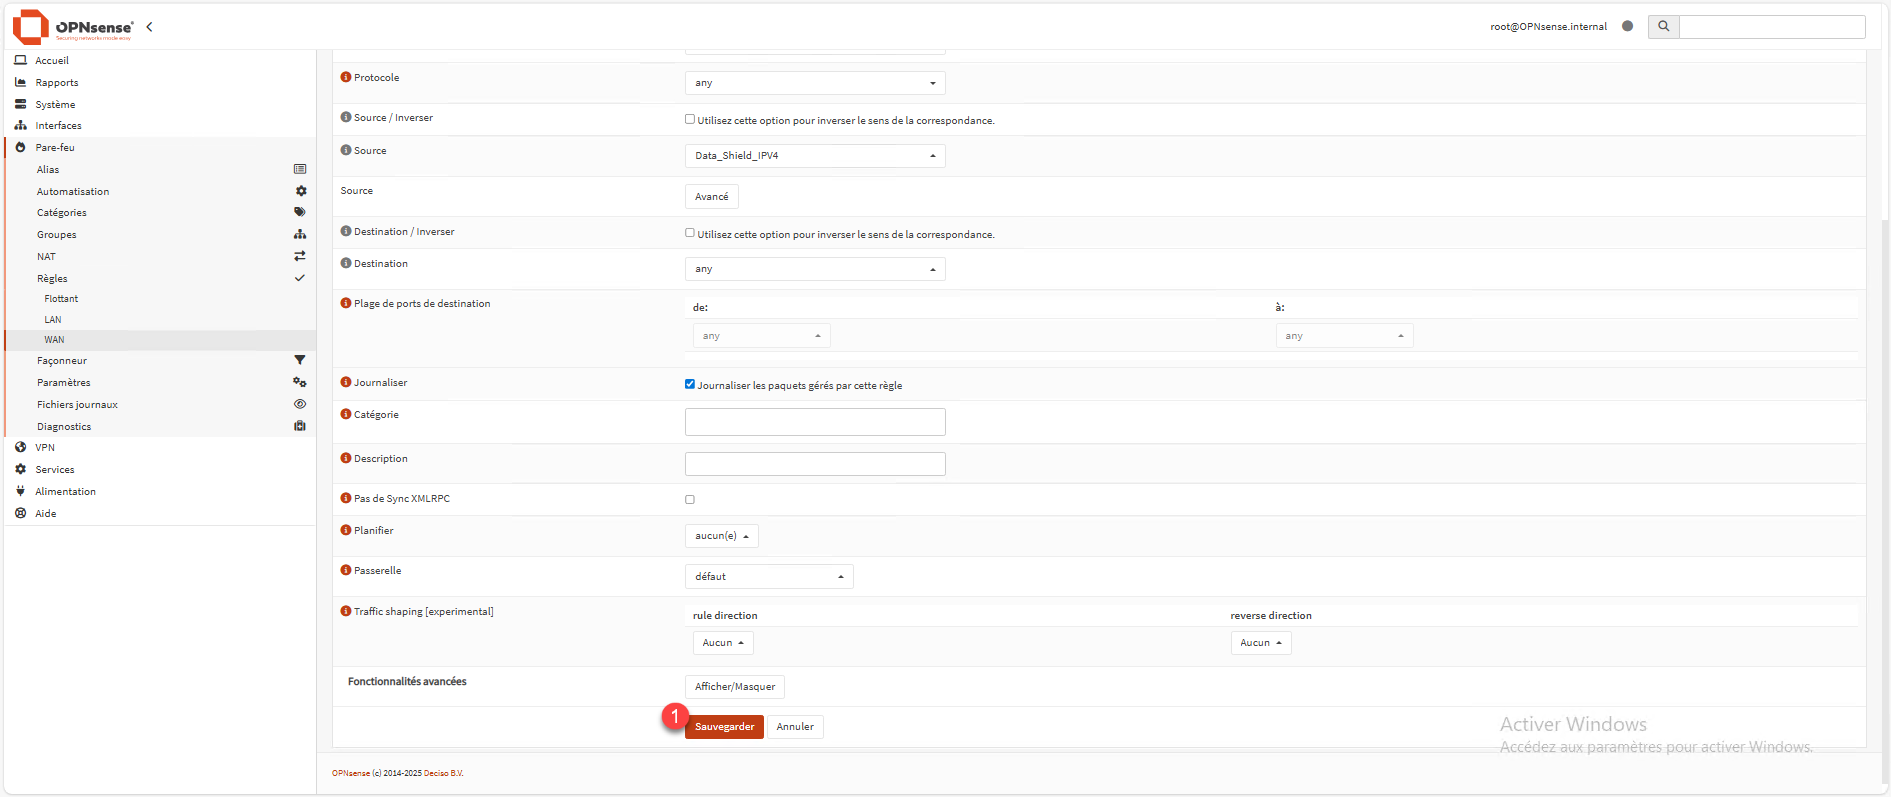Click the search magnifier icon
Screen dimensions: 1891x797
tap(1664, 27)
